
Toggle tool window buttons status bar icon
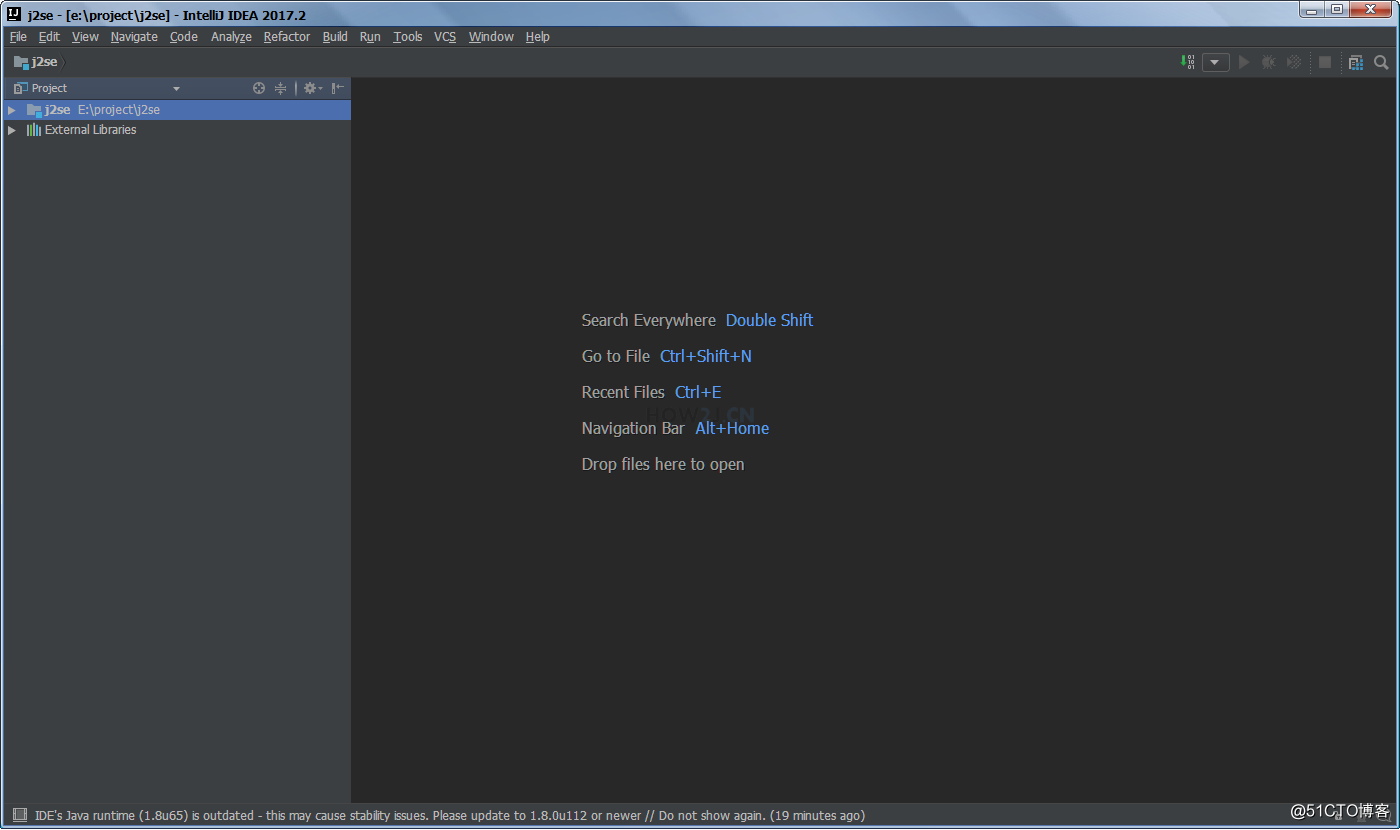19,815
